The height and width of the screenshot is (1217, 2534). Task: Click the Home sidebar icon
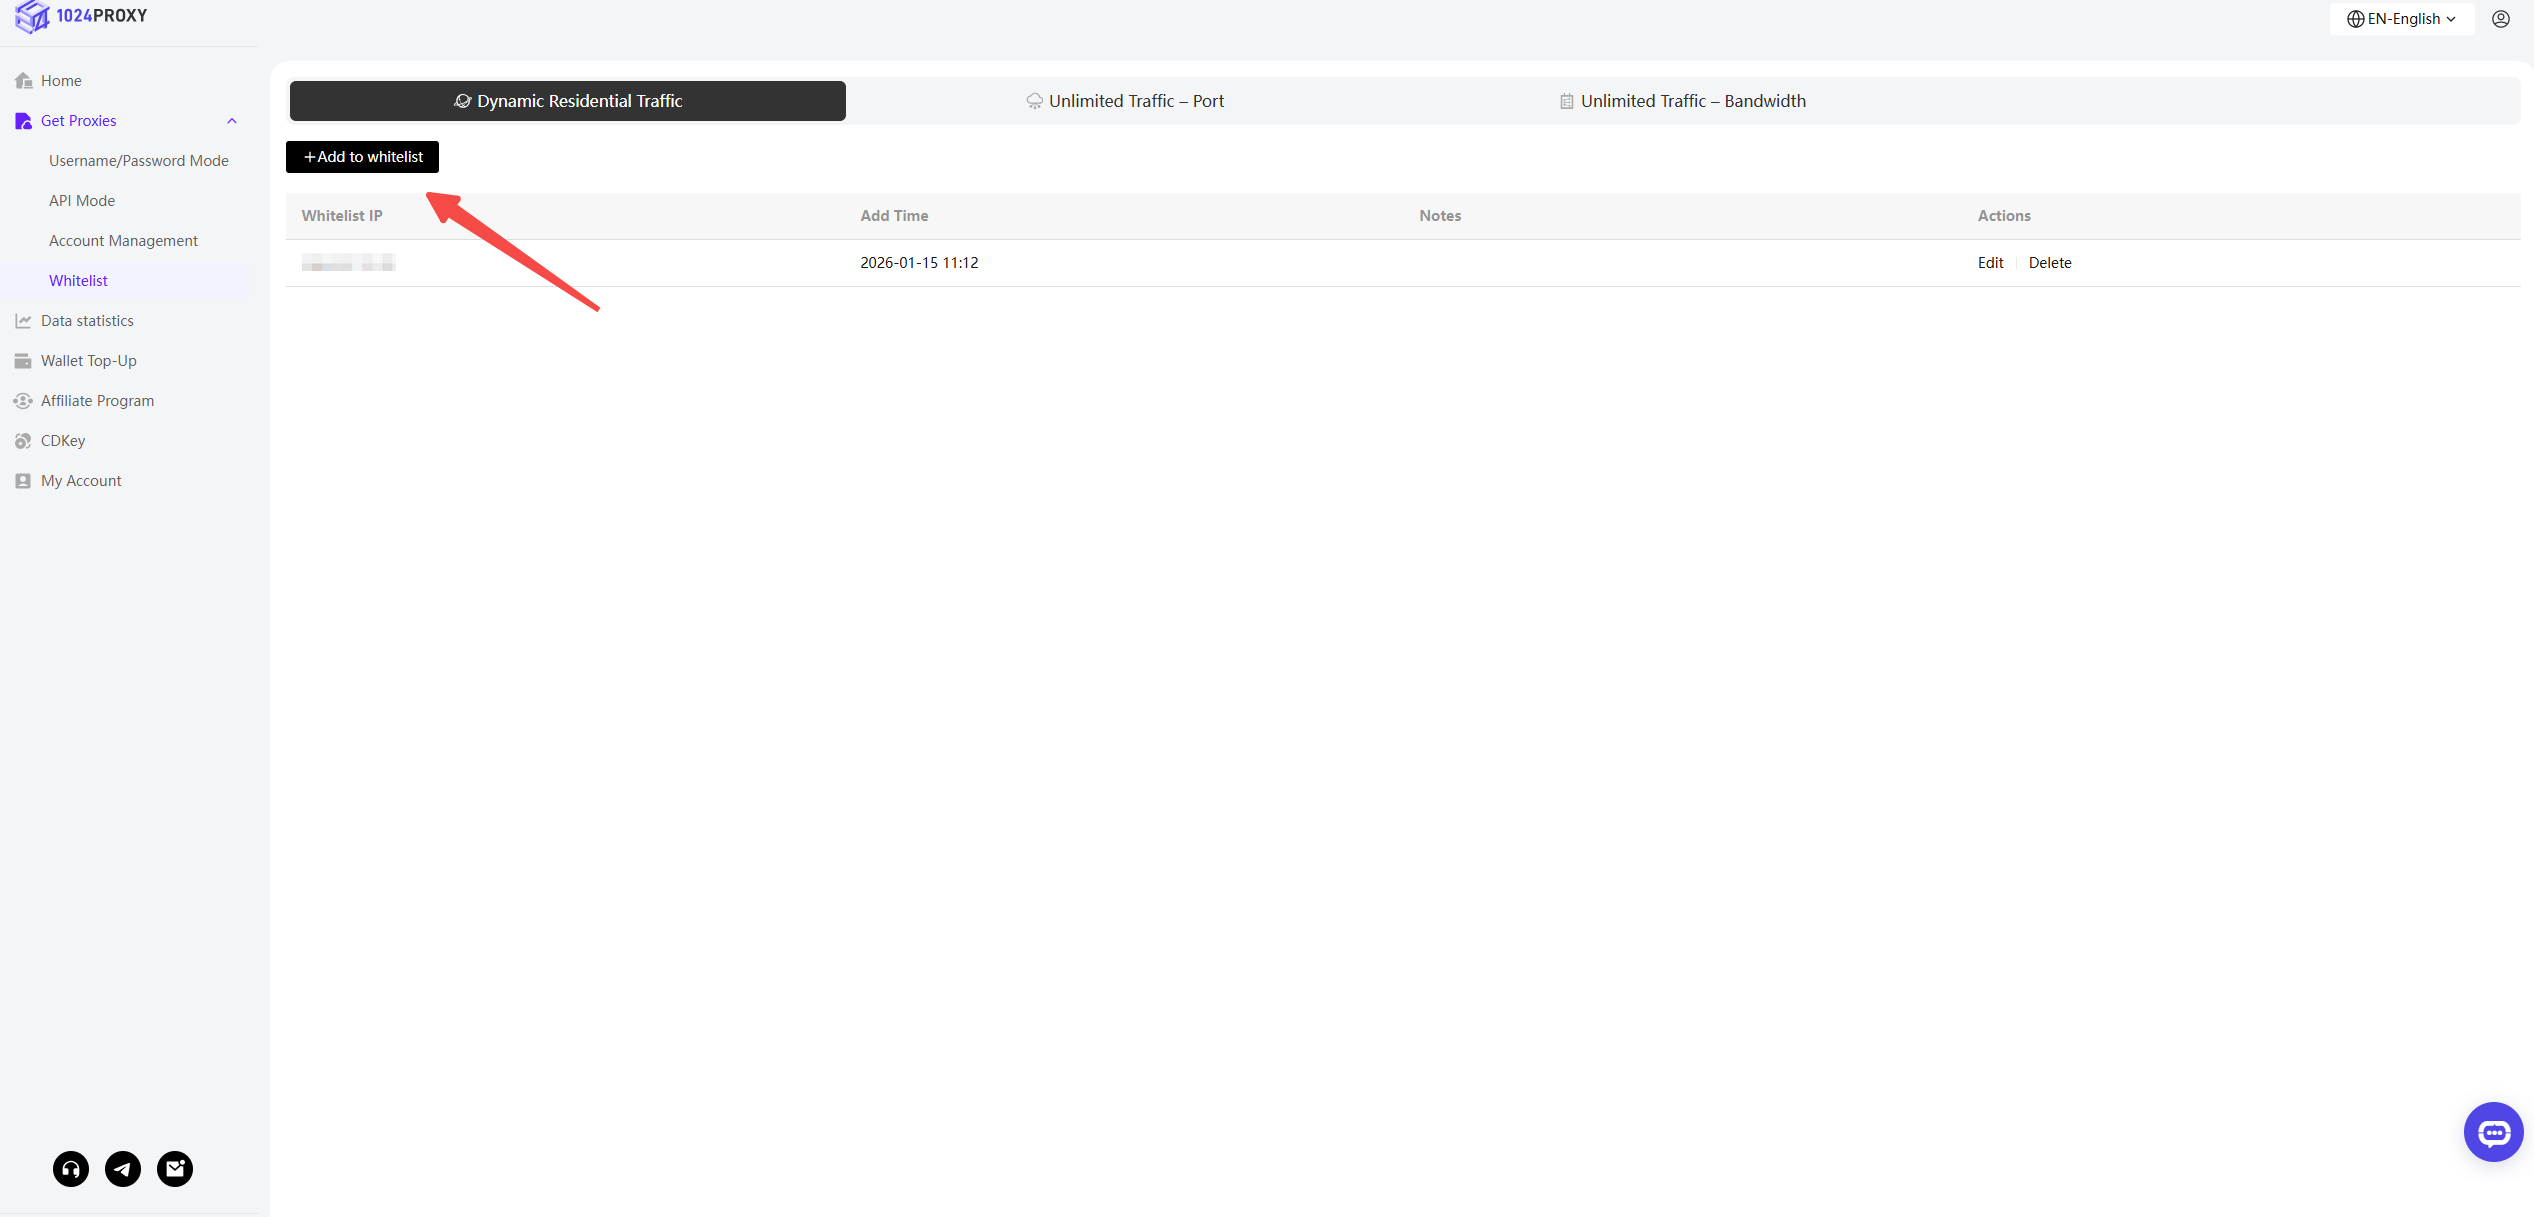tap(24, 81)
